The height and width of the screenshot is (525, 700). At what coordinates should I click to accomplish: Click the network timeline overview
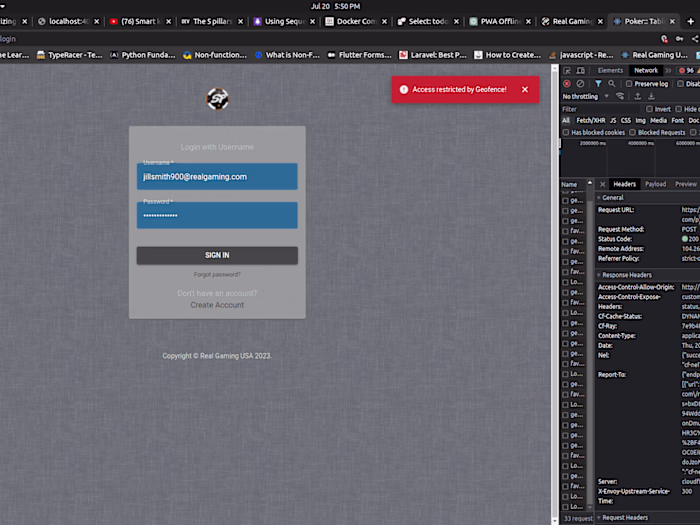click(x=630, y=158)
